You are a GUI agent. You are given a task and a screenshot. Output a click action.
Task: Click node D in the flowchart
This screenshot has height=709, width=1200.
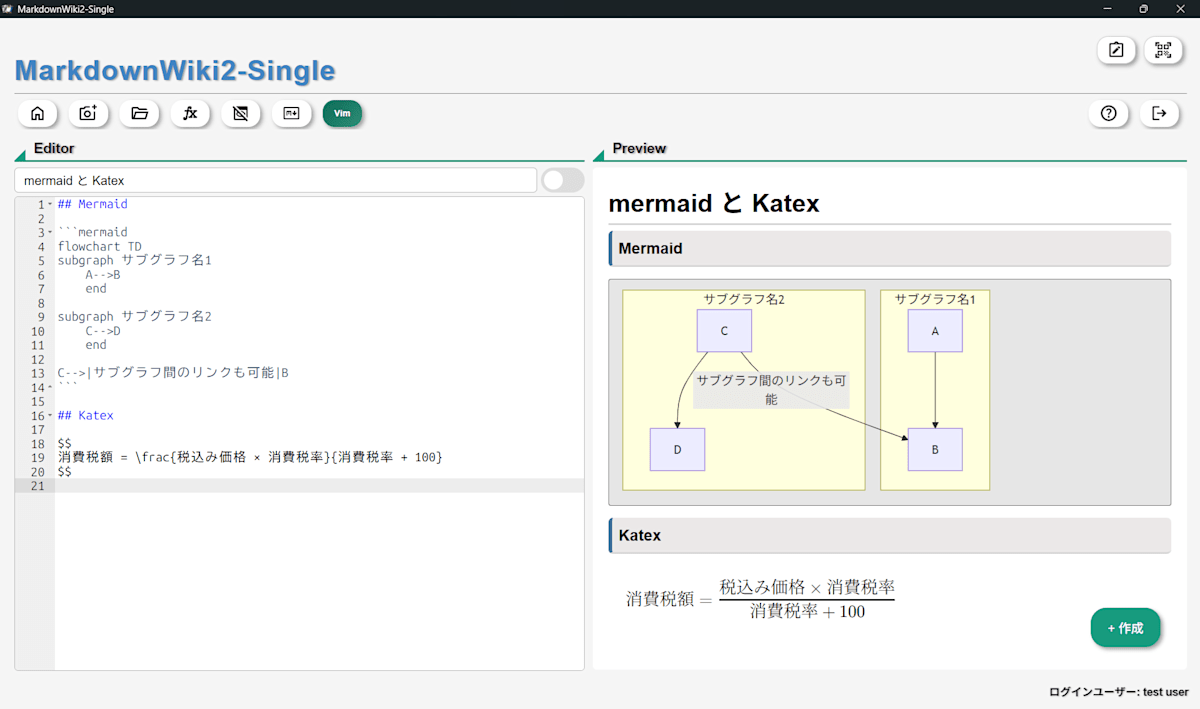point(677,450)
